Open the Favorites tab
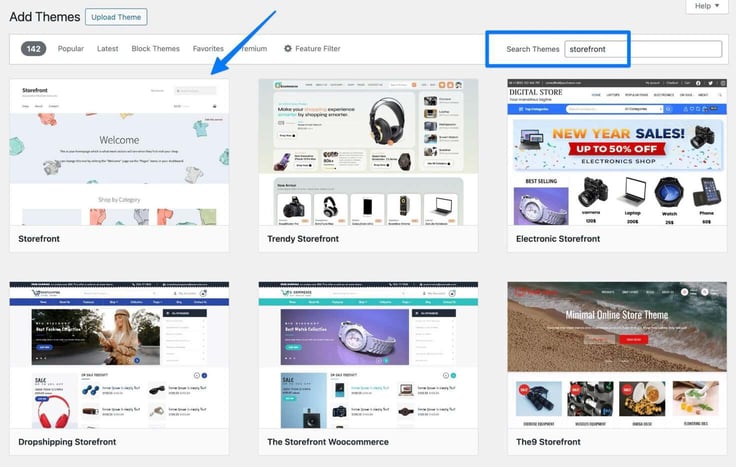This screenshot has width=736, height=467. (x=208, y=49)
